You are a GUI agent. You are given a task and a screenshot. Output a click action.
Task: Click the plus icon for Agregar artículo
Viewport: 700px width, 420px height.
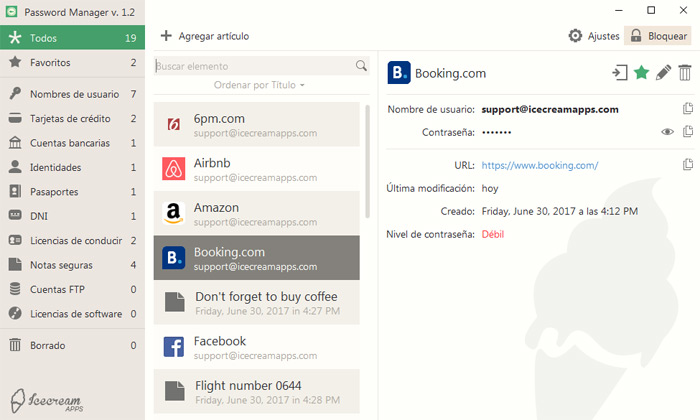pyautogui.click(x=166, y=35)
